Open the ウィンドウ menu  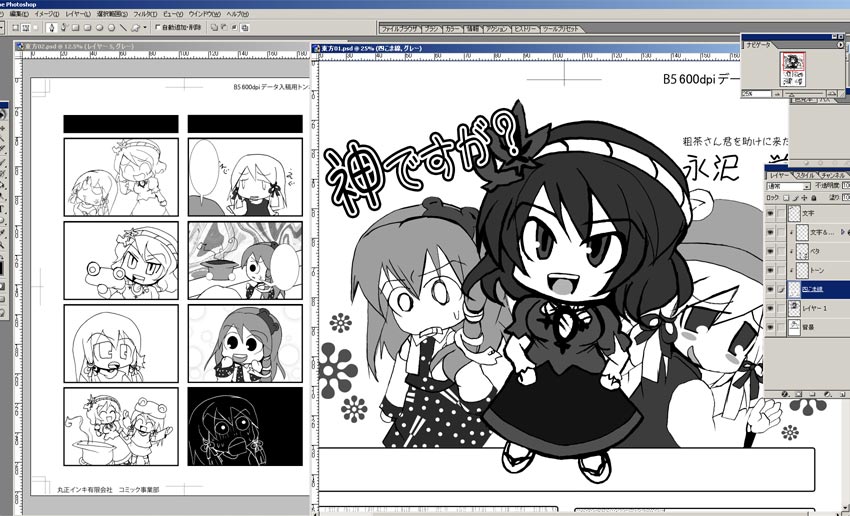pos(204,14)
